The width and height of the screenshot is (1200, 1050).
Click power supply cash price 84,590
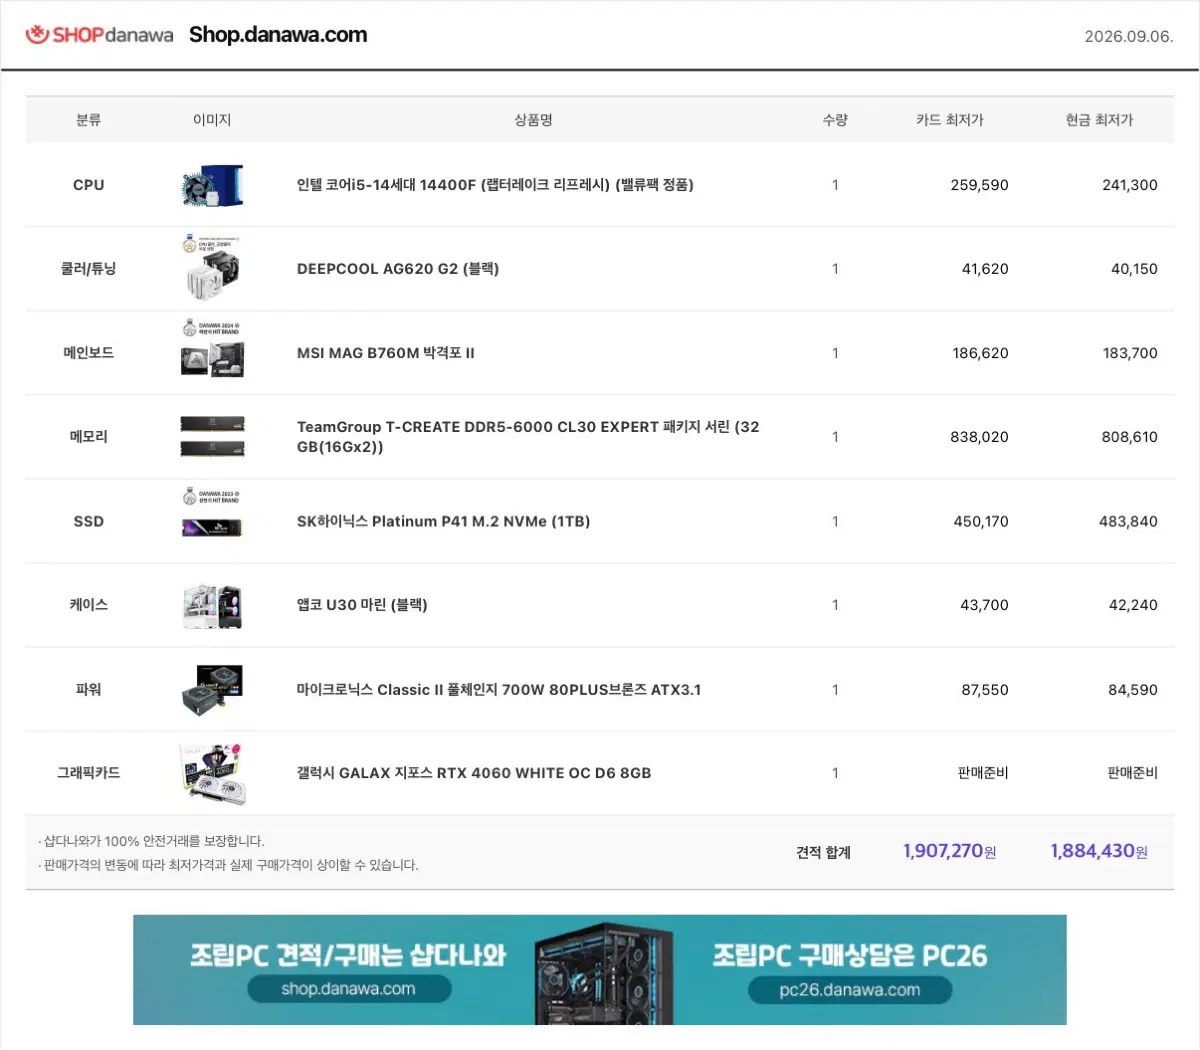1133,690
